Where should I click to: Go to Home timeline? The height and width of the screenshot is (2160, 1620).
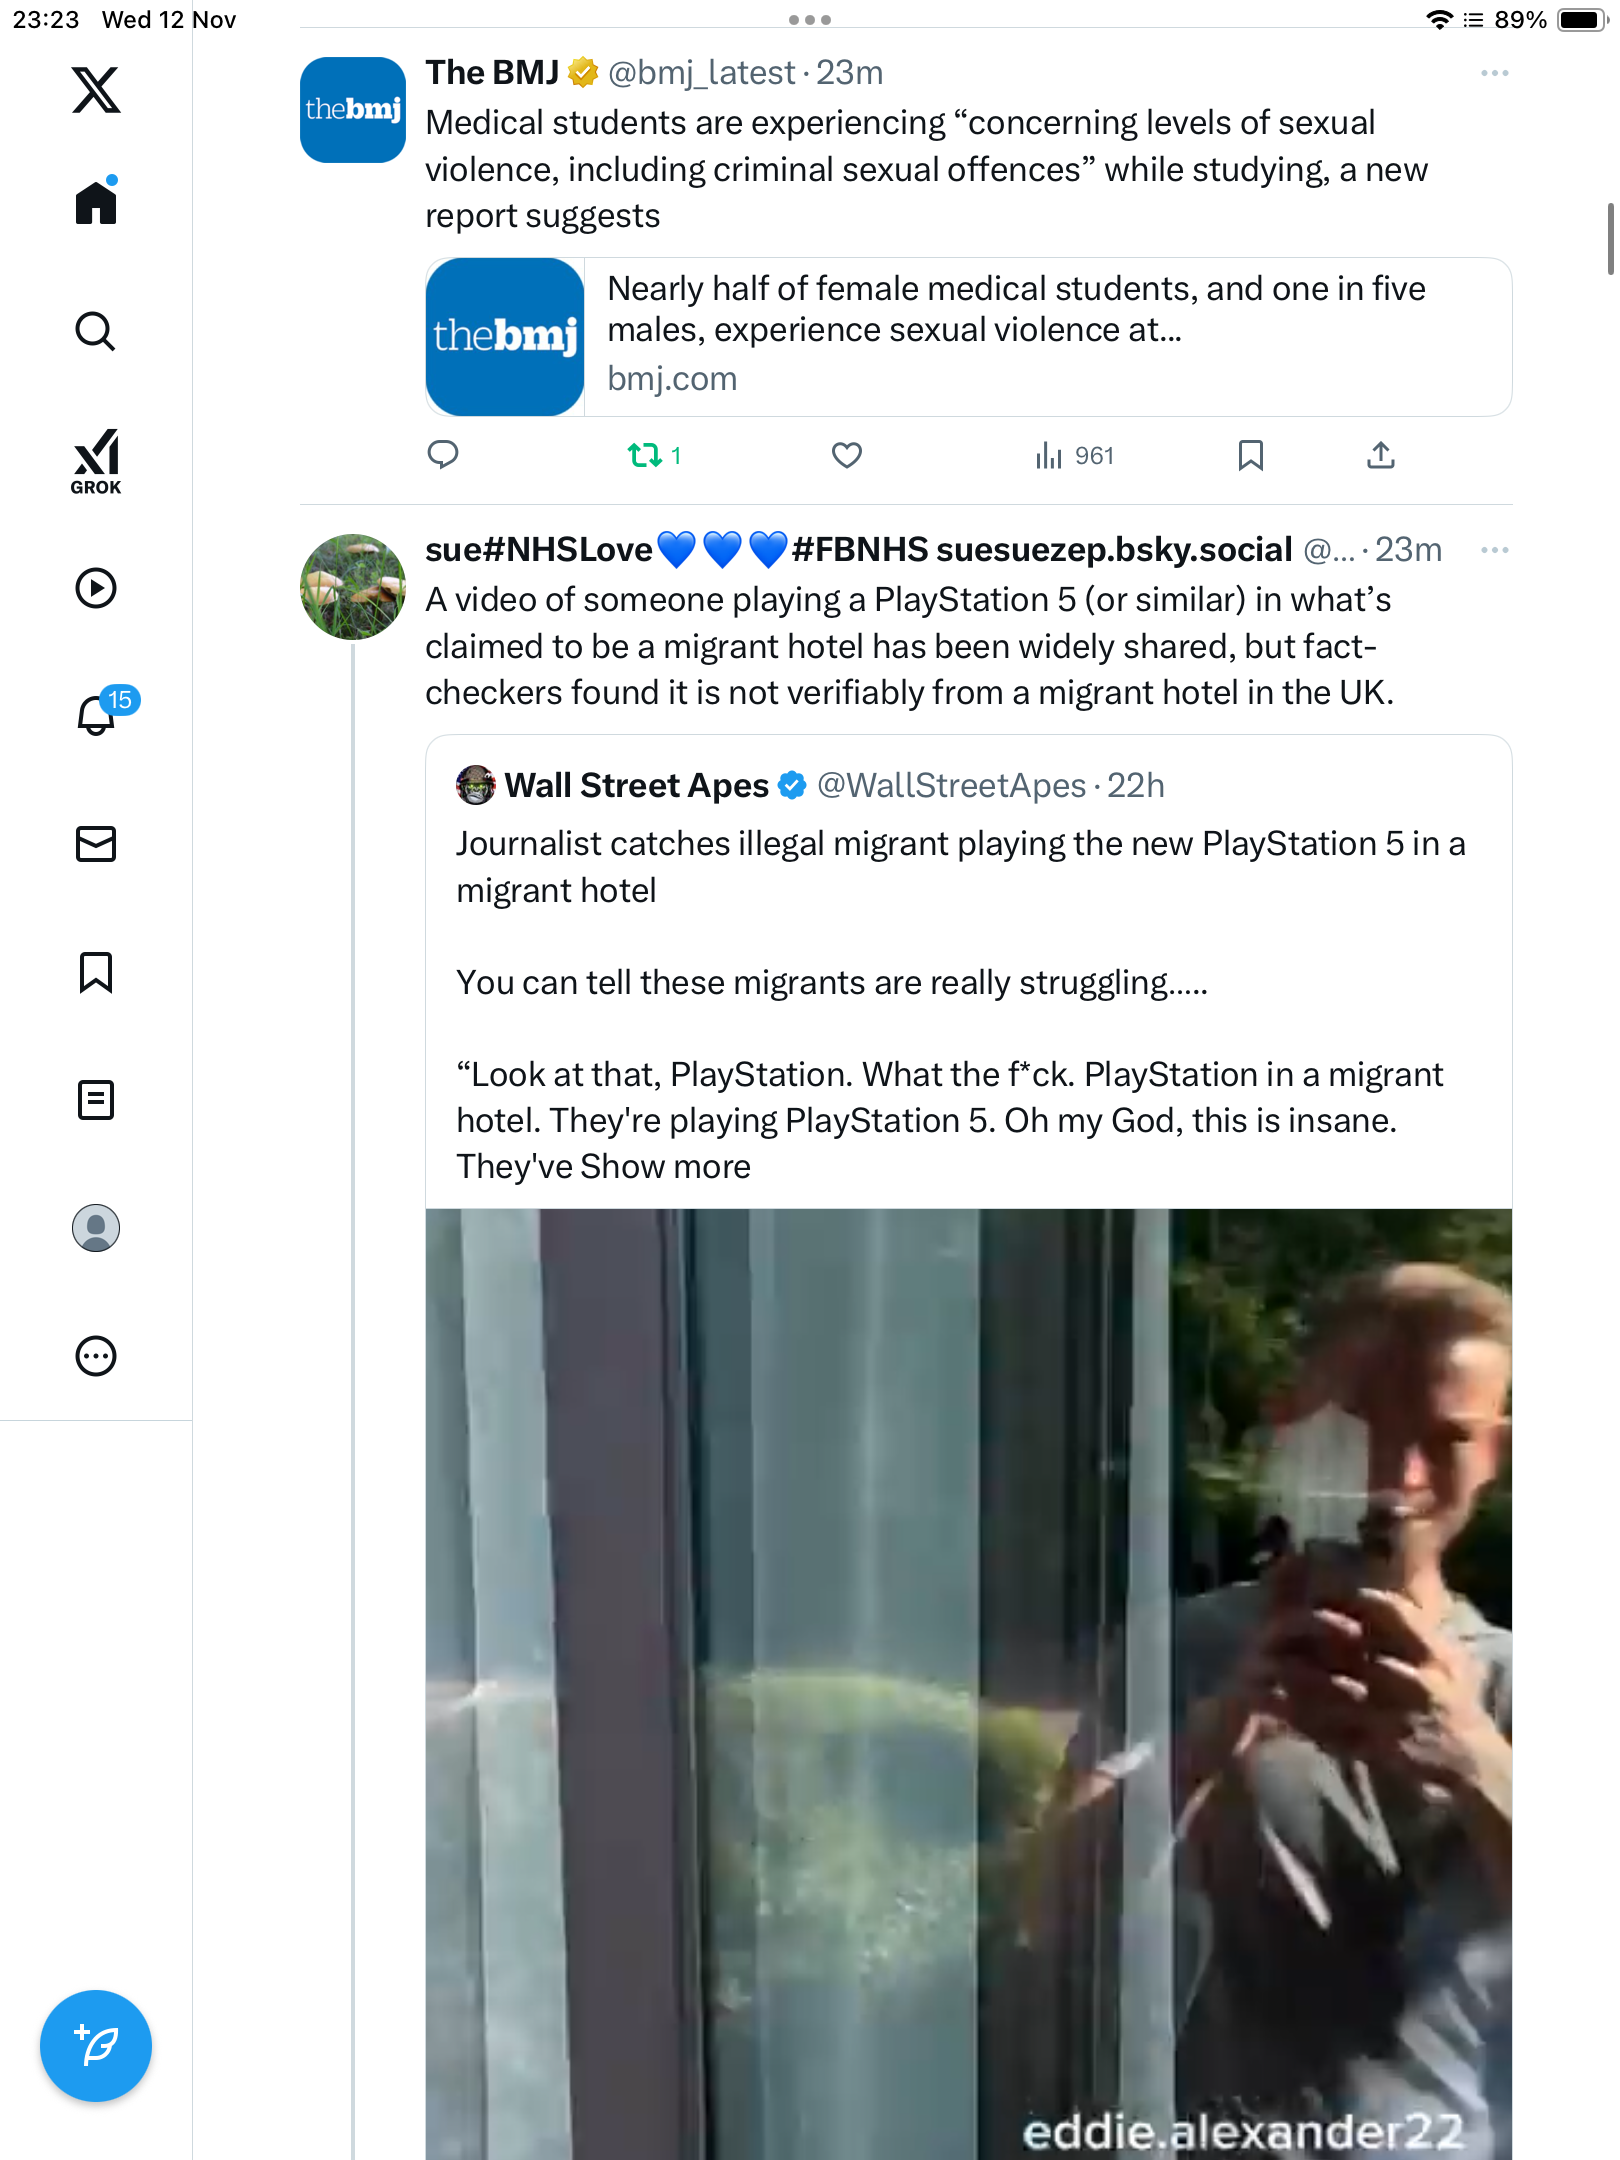[x=96, y=203]
